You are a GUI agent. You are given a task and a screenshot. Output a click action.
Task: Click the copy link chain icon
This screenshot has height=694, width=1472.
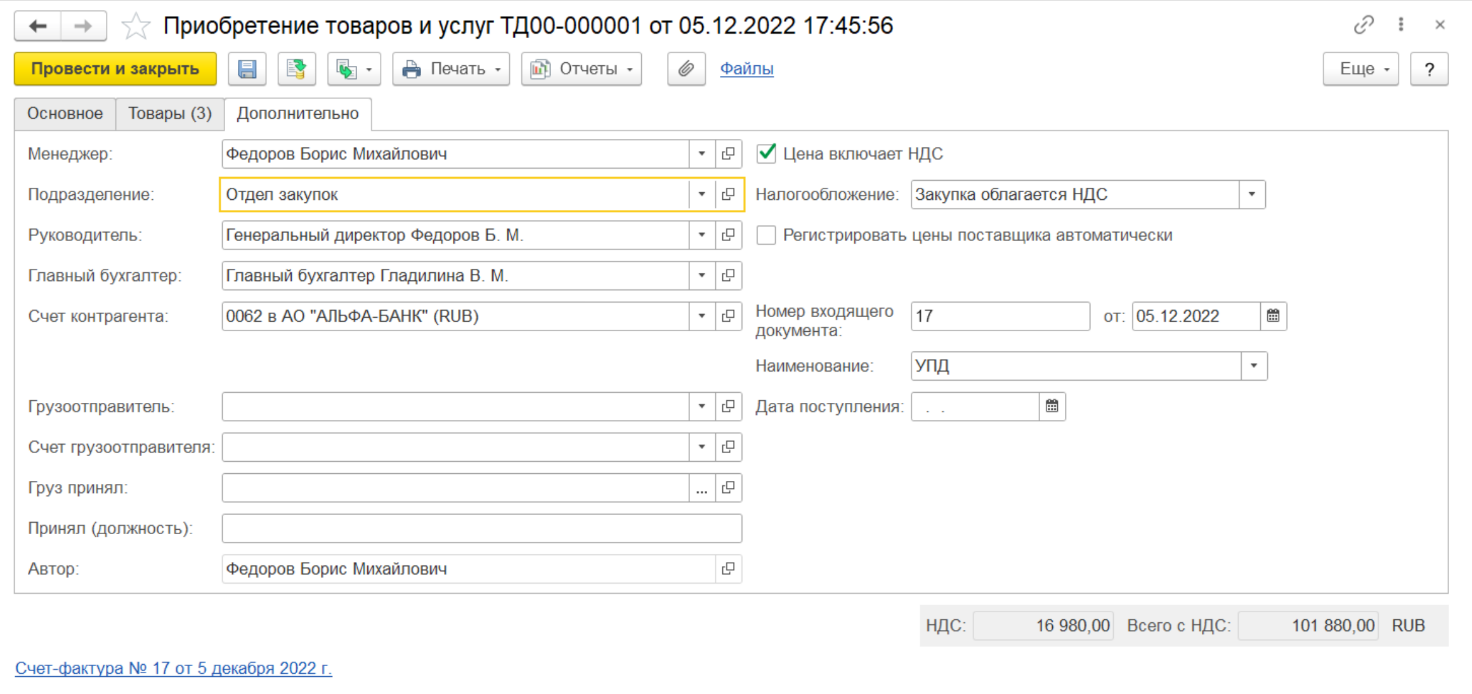(1363, 26)
